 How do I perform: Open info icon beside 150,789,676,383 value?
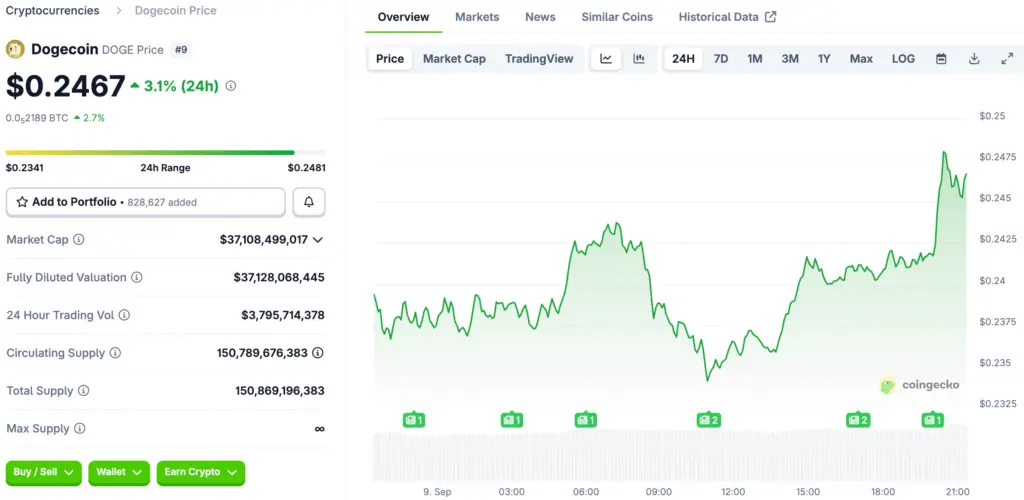click(318, 353)
